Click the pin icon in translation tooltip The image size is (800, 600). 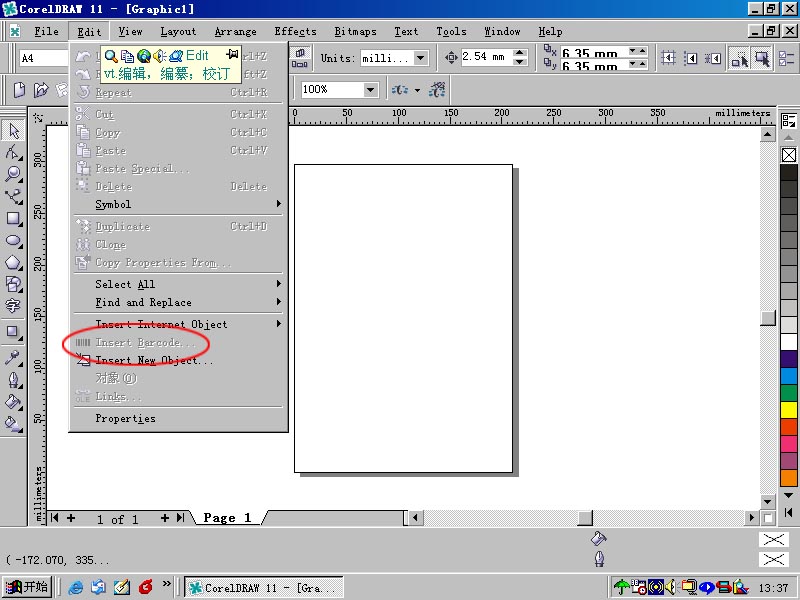(232, 54)
